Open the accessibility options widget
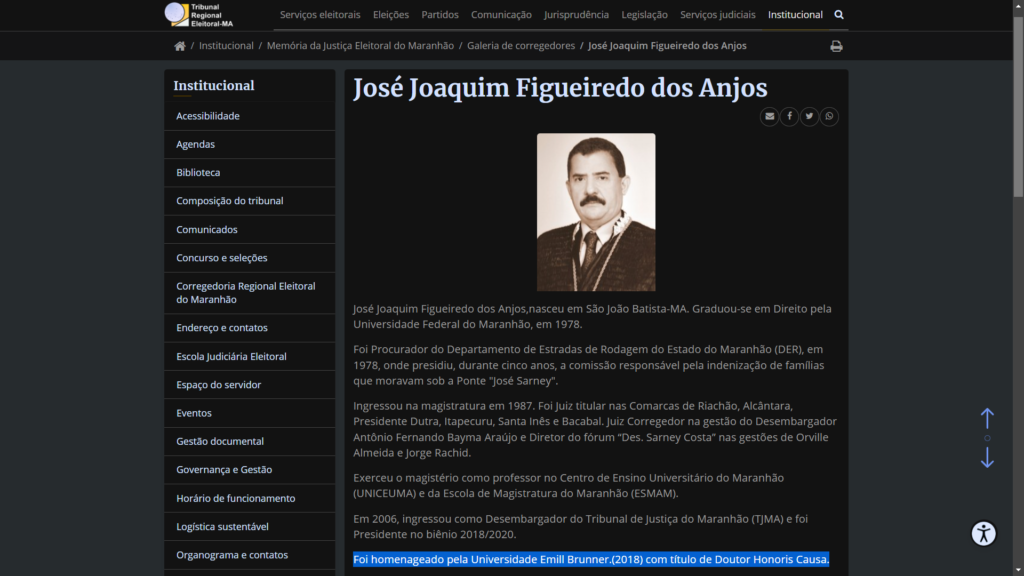1024x576 pixels. click(x=984, y=533)
